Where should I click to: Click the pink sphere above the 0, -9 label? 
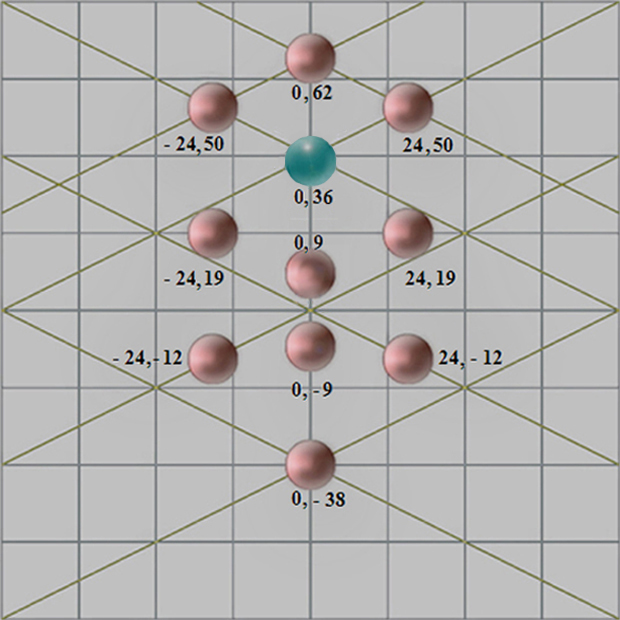tap(310, 345)
